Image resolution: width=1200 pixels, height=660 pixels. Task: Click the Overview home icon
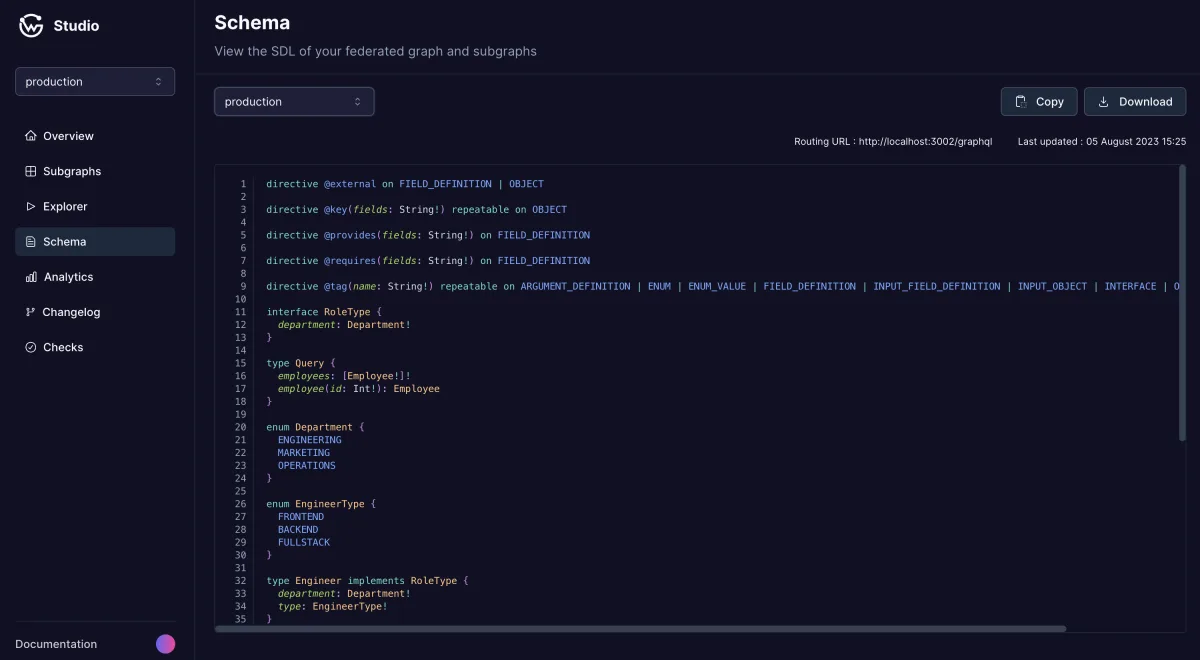(31, 136)
